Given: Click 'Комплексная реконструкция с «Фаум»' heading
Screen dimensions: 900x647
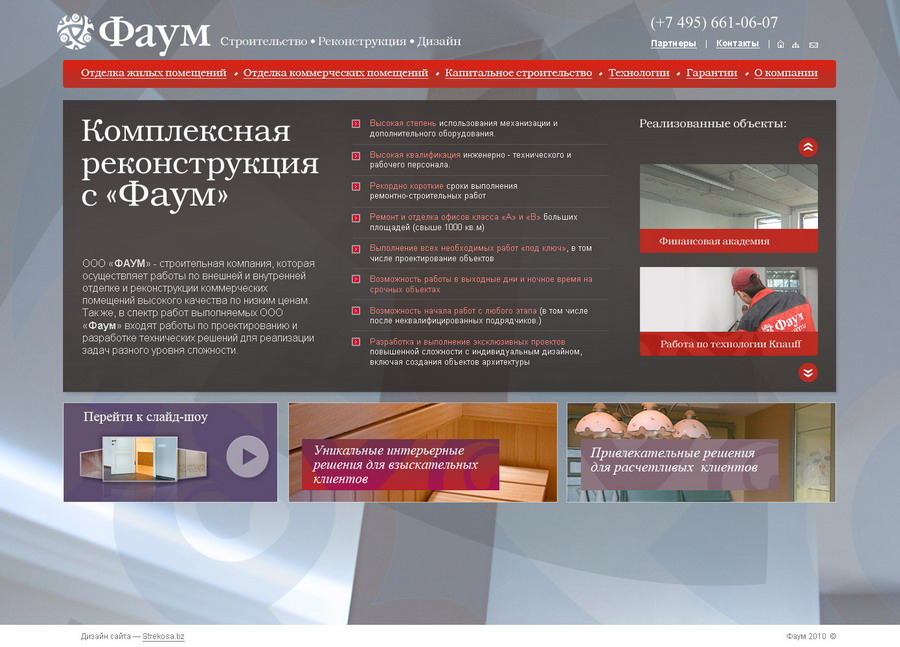Looking at the screenshot, I should (x=200, y=163).
